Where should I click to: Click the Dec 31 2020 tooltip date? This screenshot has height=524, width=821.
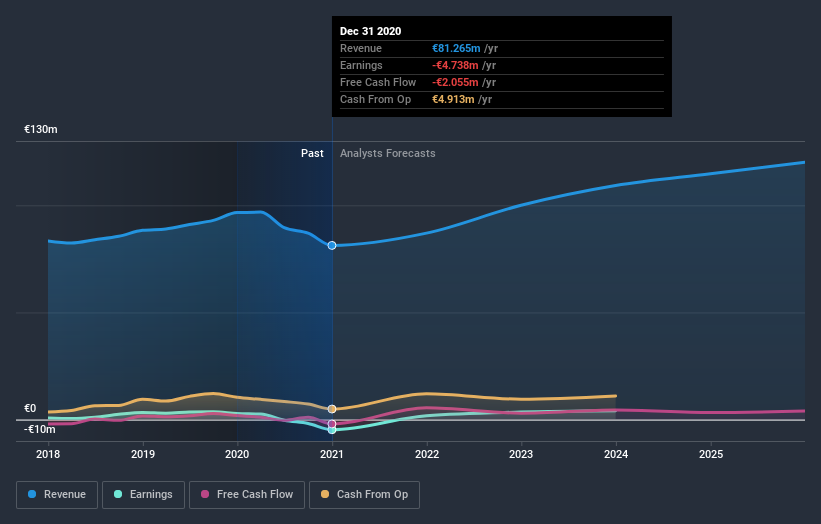[x=371, y=31]
